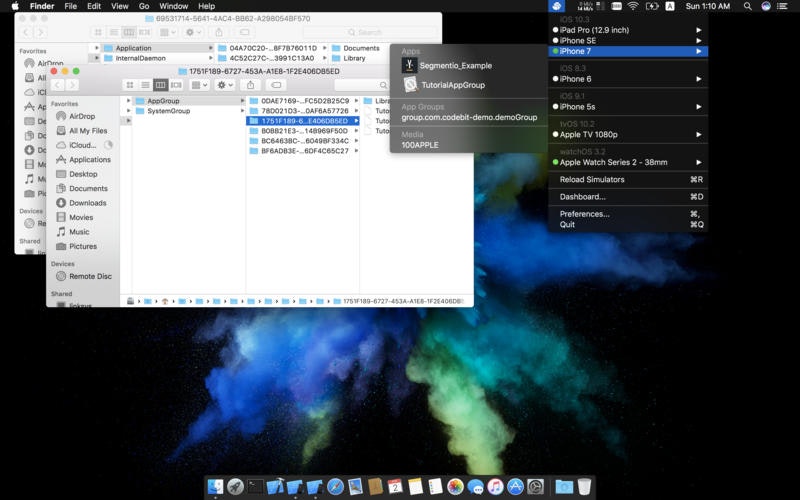Open Photos from the Dock
Viewport: 800px width, 500px height.
point(455,487)
